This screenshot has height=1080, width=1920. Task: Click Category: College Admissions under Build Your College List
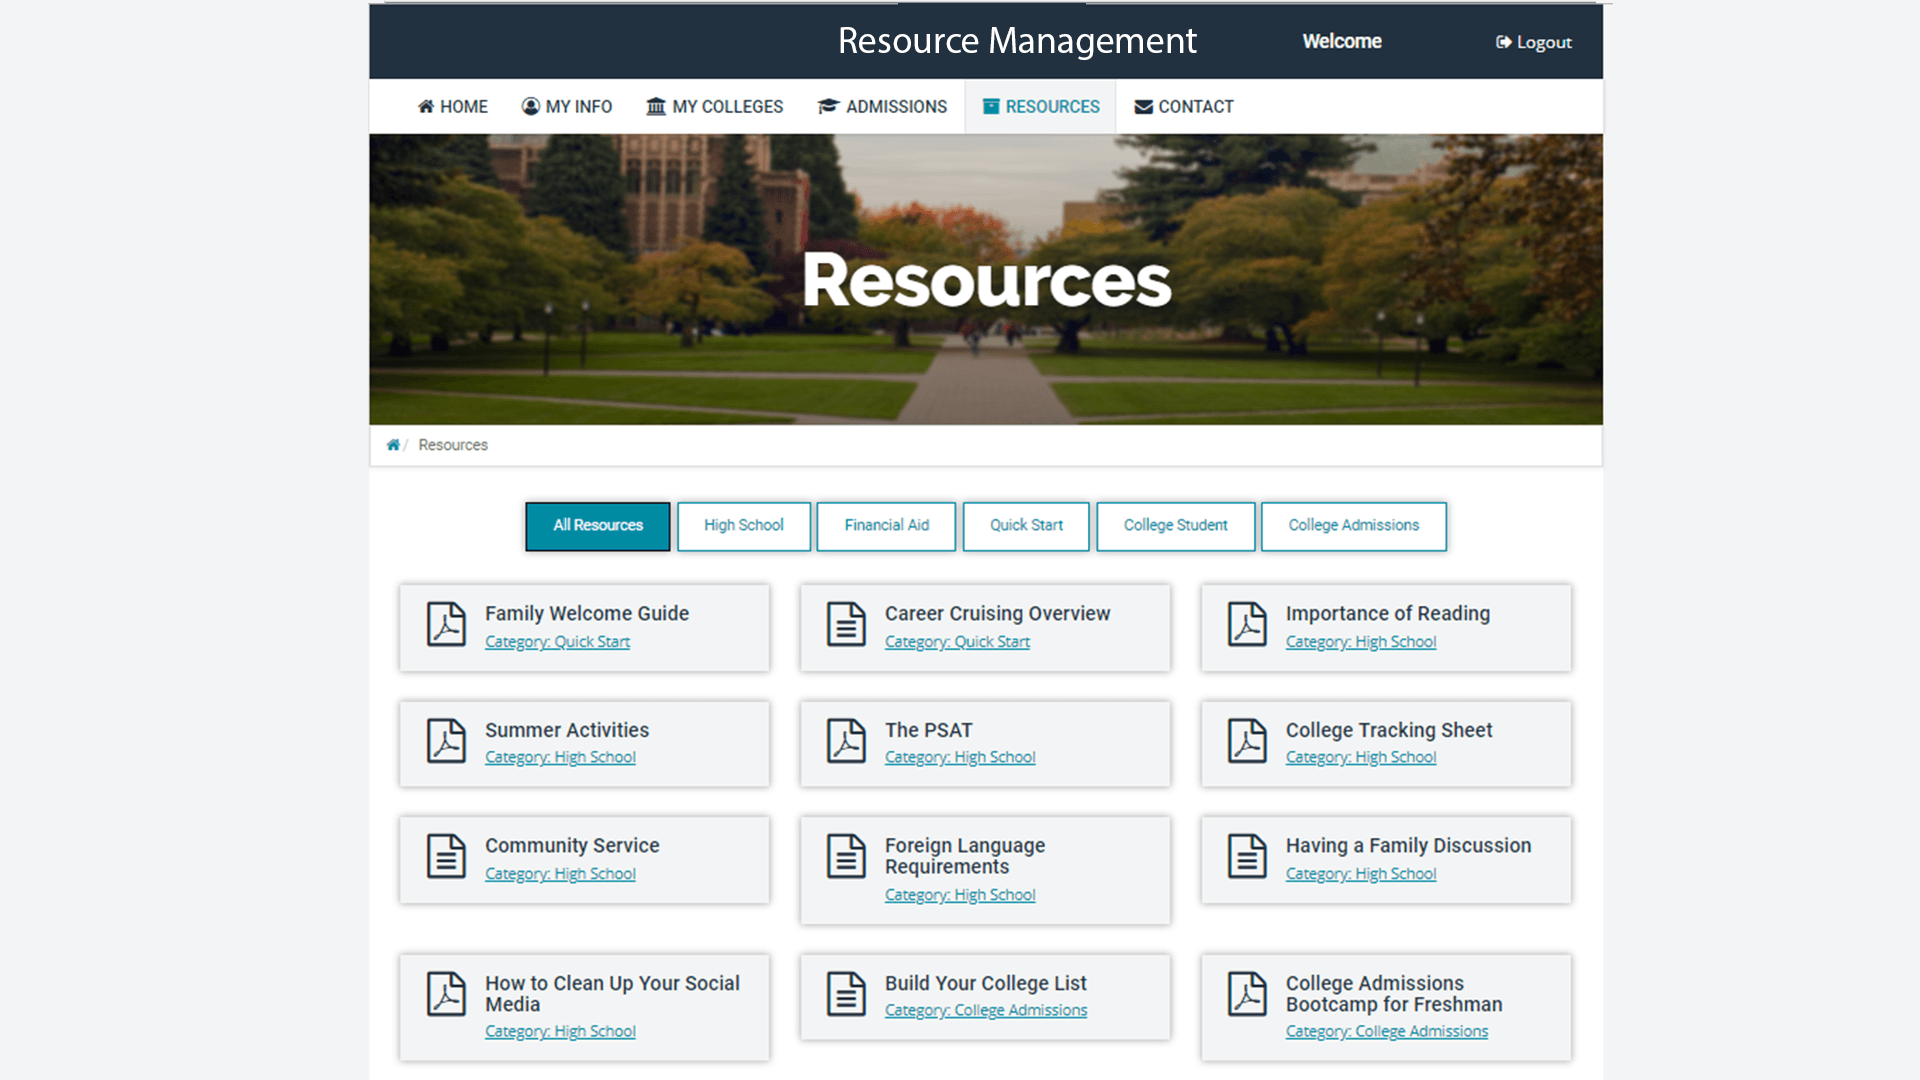pyautogui.click(x=986, y=1011)
